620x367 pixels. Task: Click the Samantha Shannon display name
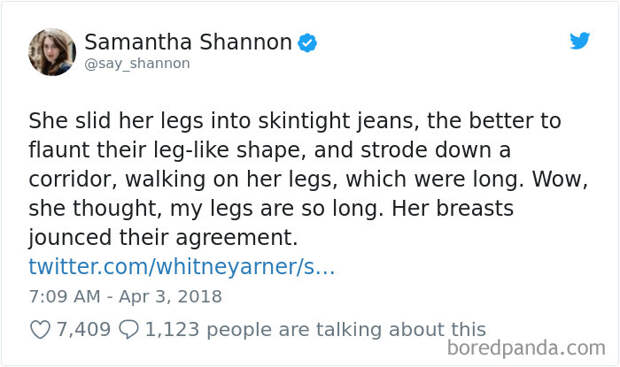188,42
